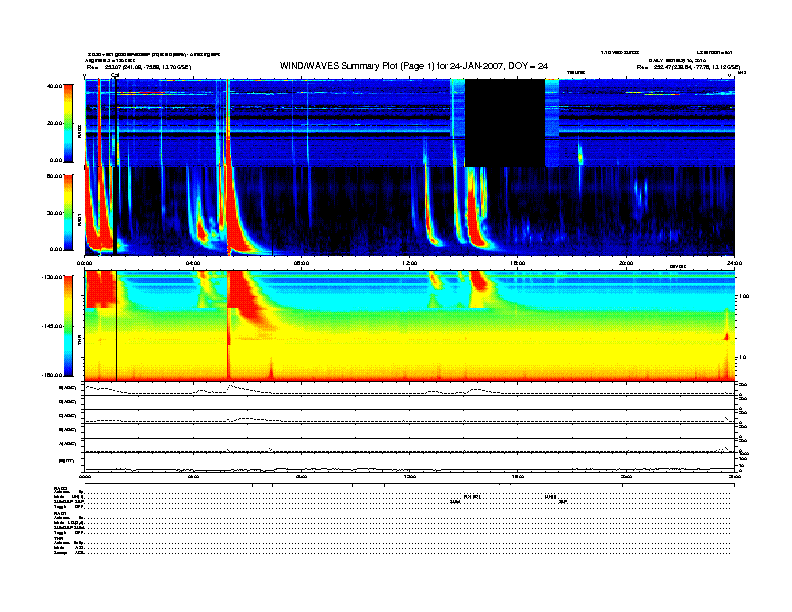Click the 24:00 tick label under RAD1 spectrogram

tap(734, 263)
